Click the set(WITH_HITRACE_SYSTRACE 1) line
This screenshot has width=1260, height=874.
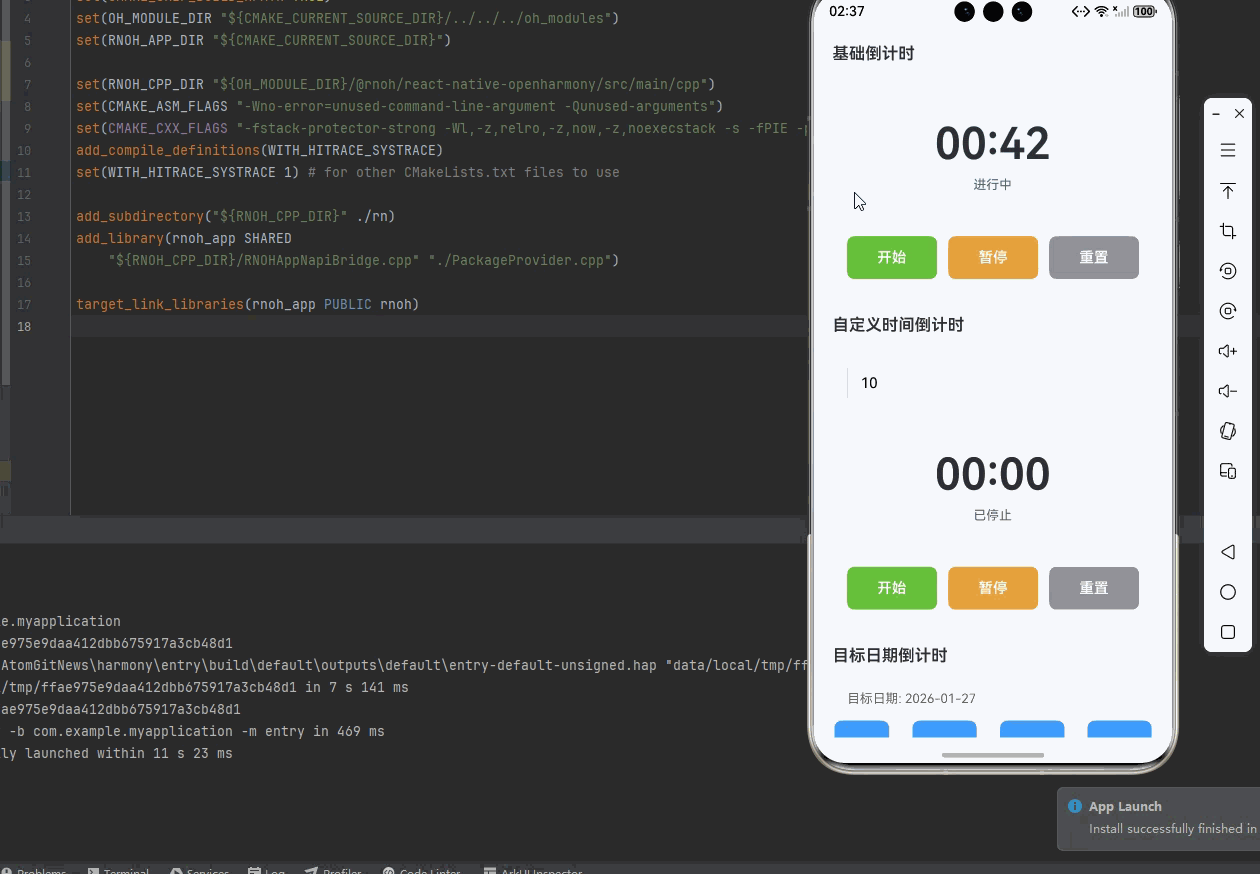click(x=348, y=172)
